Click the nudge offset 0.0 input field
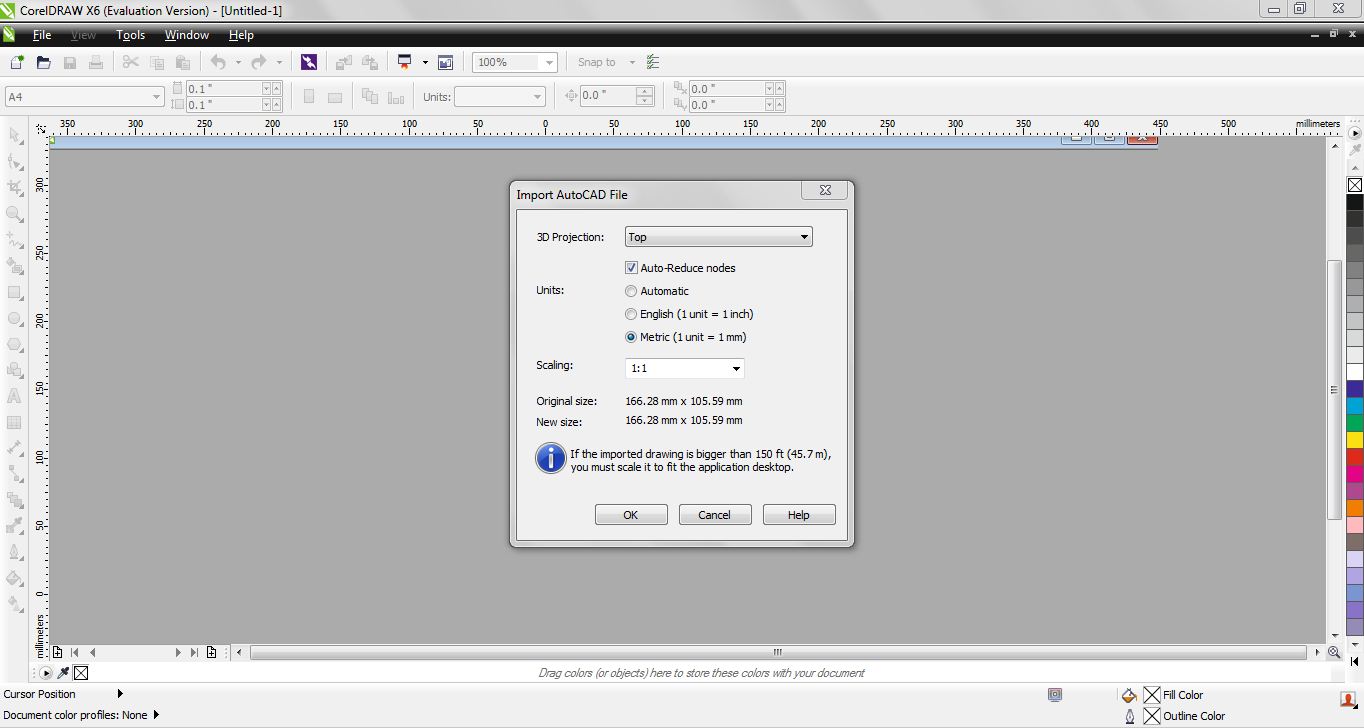Image resolution: width=1364 pixels, height=728 pixels. [x=609, y=96]
